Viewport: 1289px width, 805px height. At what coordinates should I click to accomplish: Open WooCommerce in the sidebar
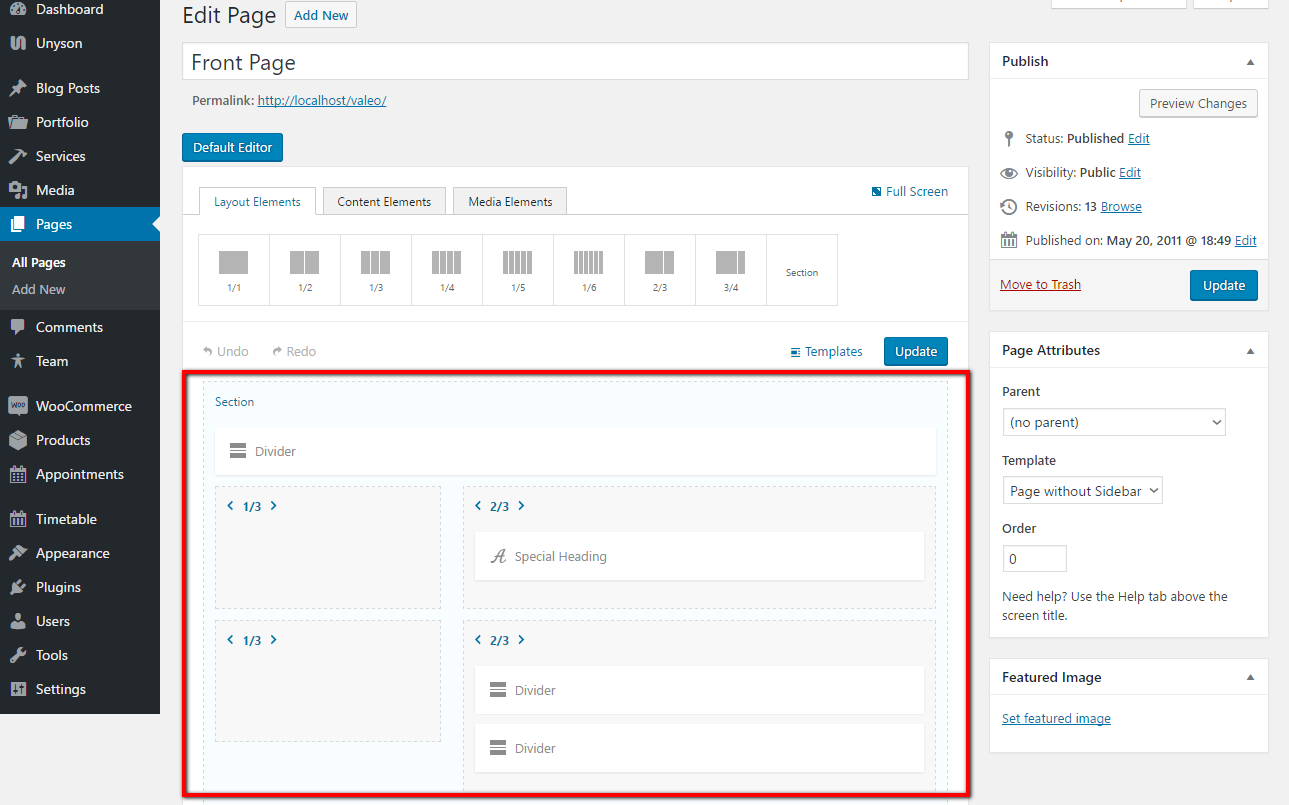83,406
